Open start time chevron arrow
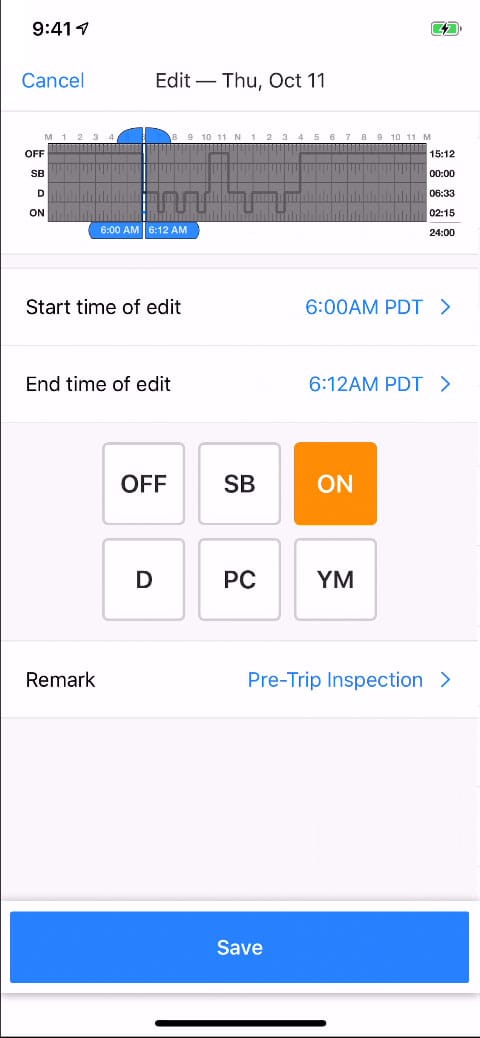480x1038 pixels. [446, 307]
